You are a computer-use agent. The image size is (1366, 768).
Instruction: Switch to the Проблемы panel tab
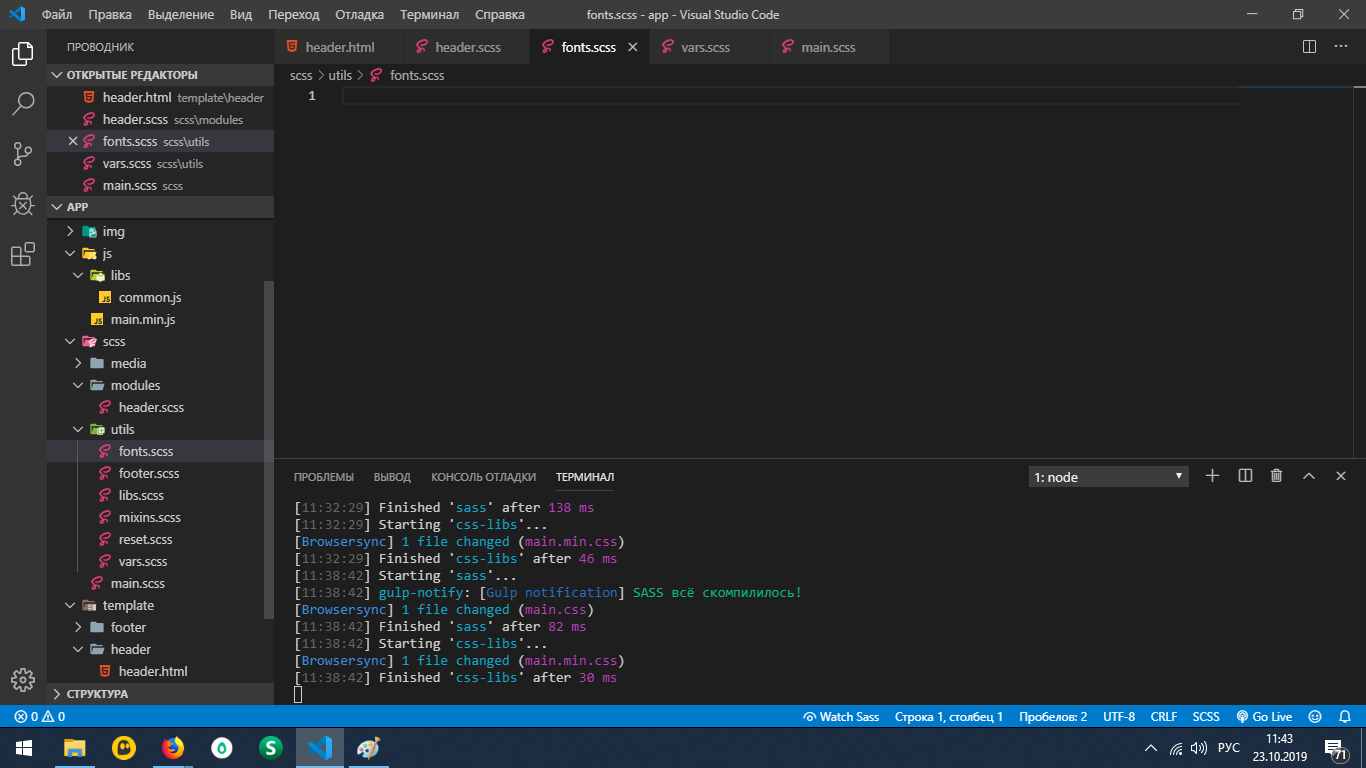324,477
